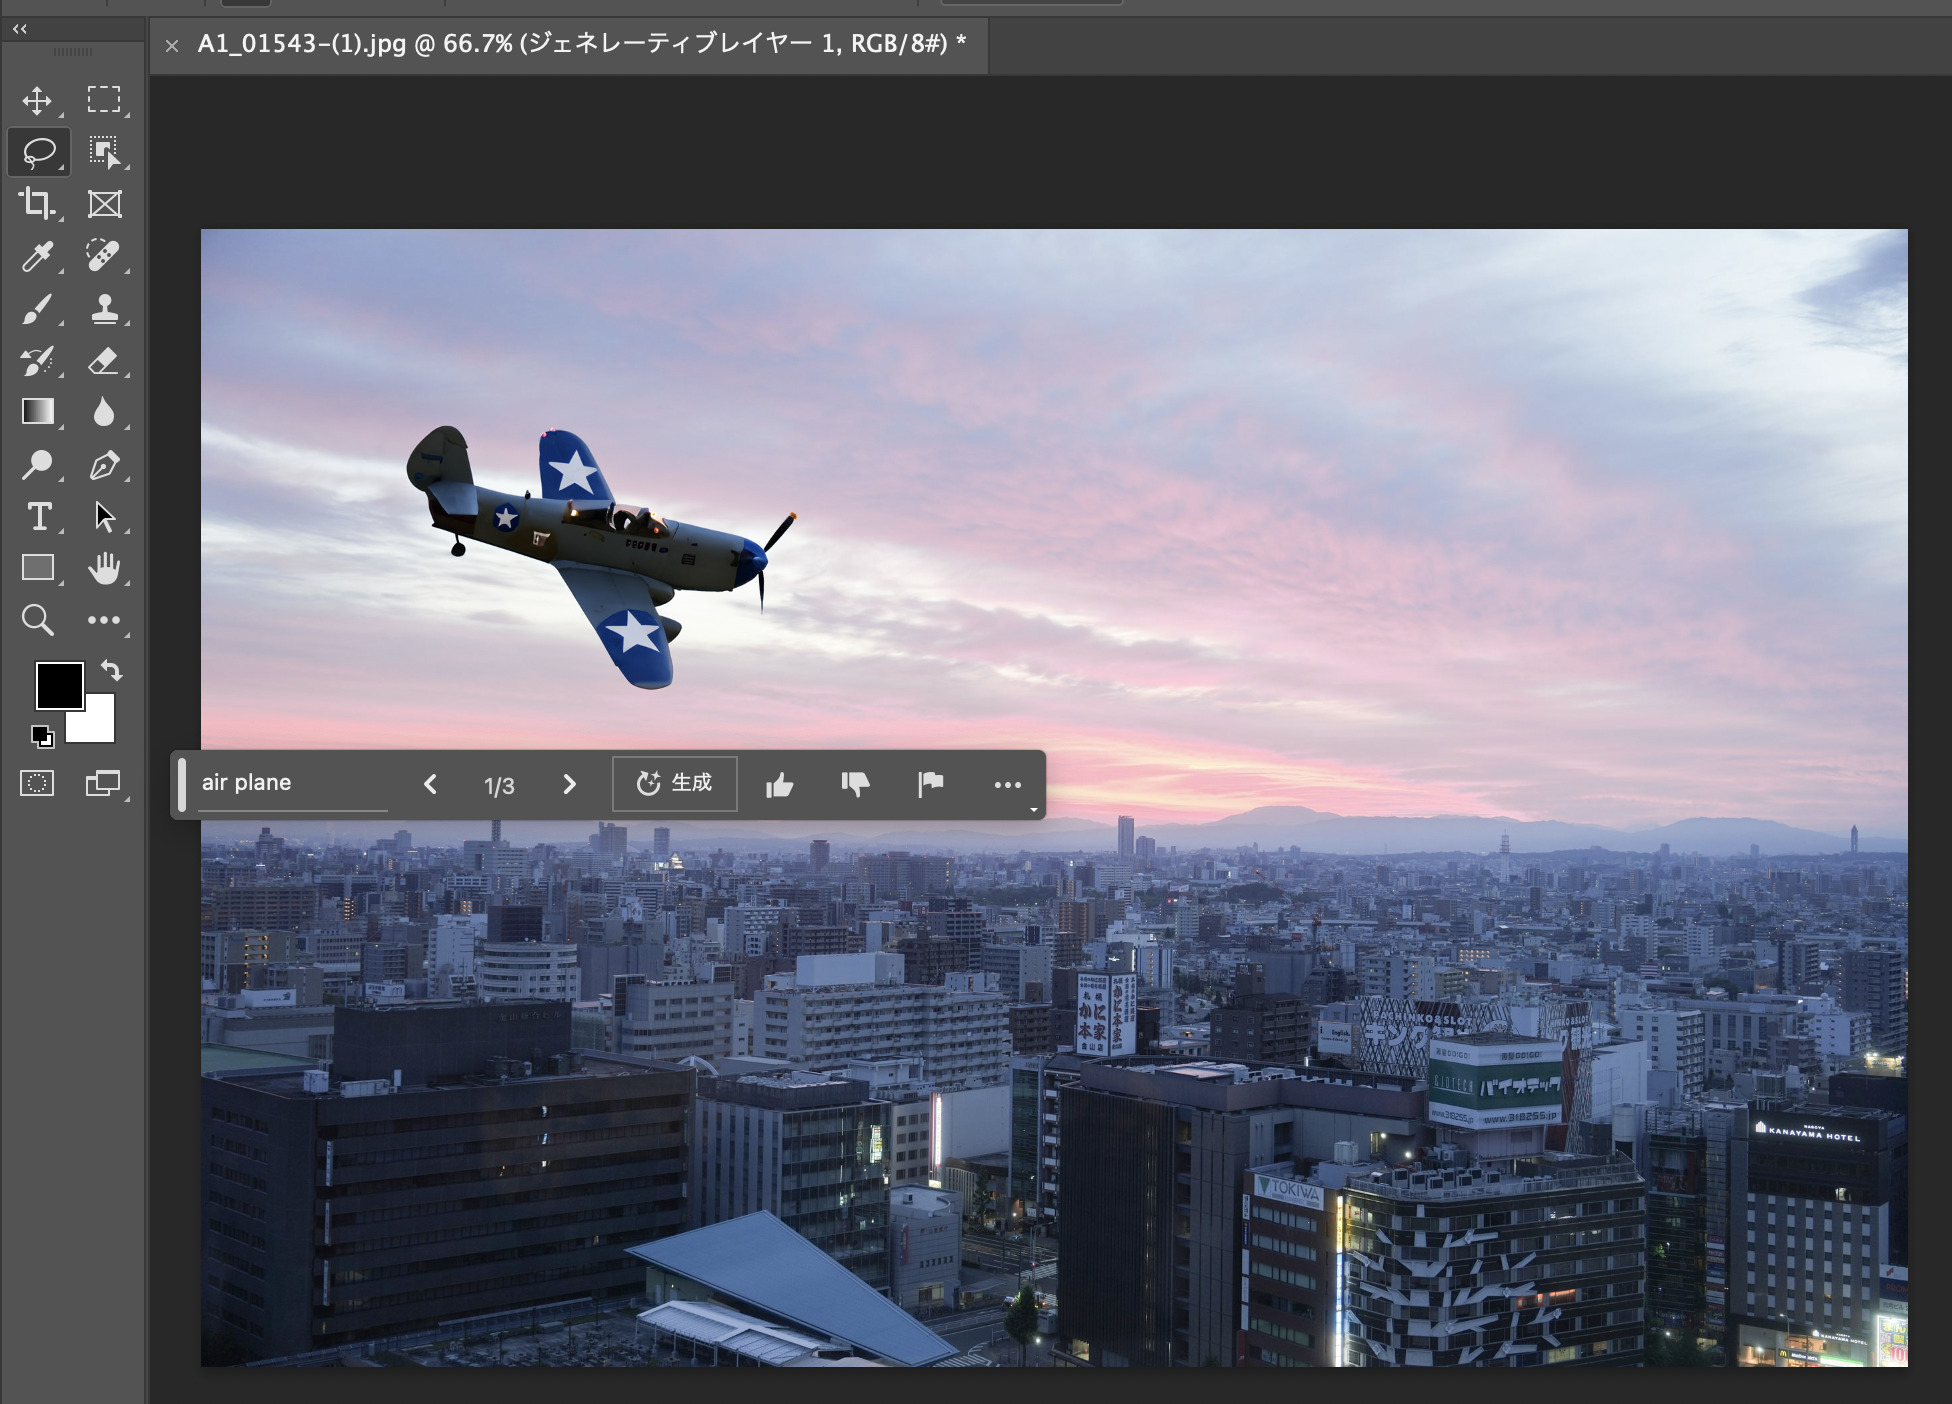Swap foreground and background colors
The height and width of the screenshot is (1404, 1952).
(x=112, y=670)
